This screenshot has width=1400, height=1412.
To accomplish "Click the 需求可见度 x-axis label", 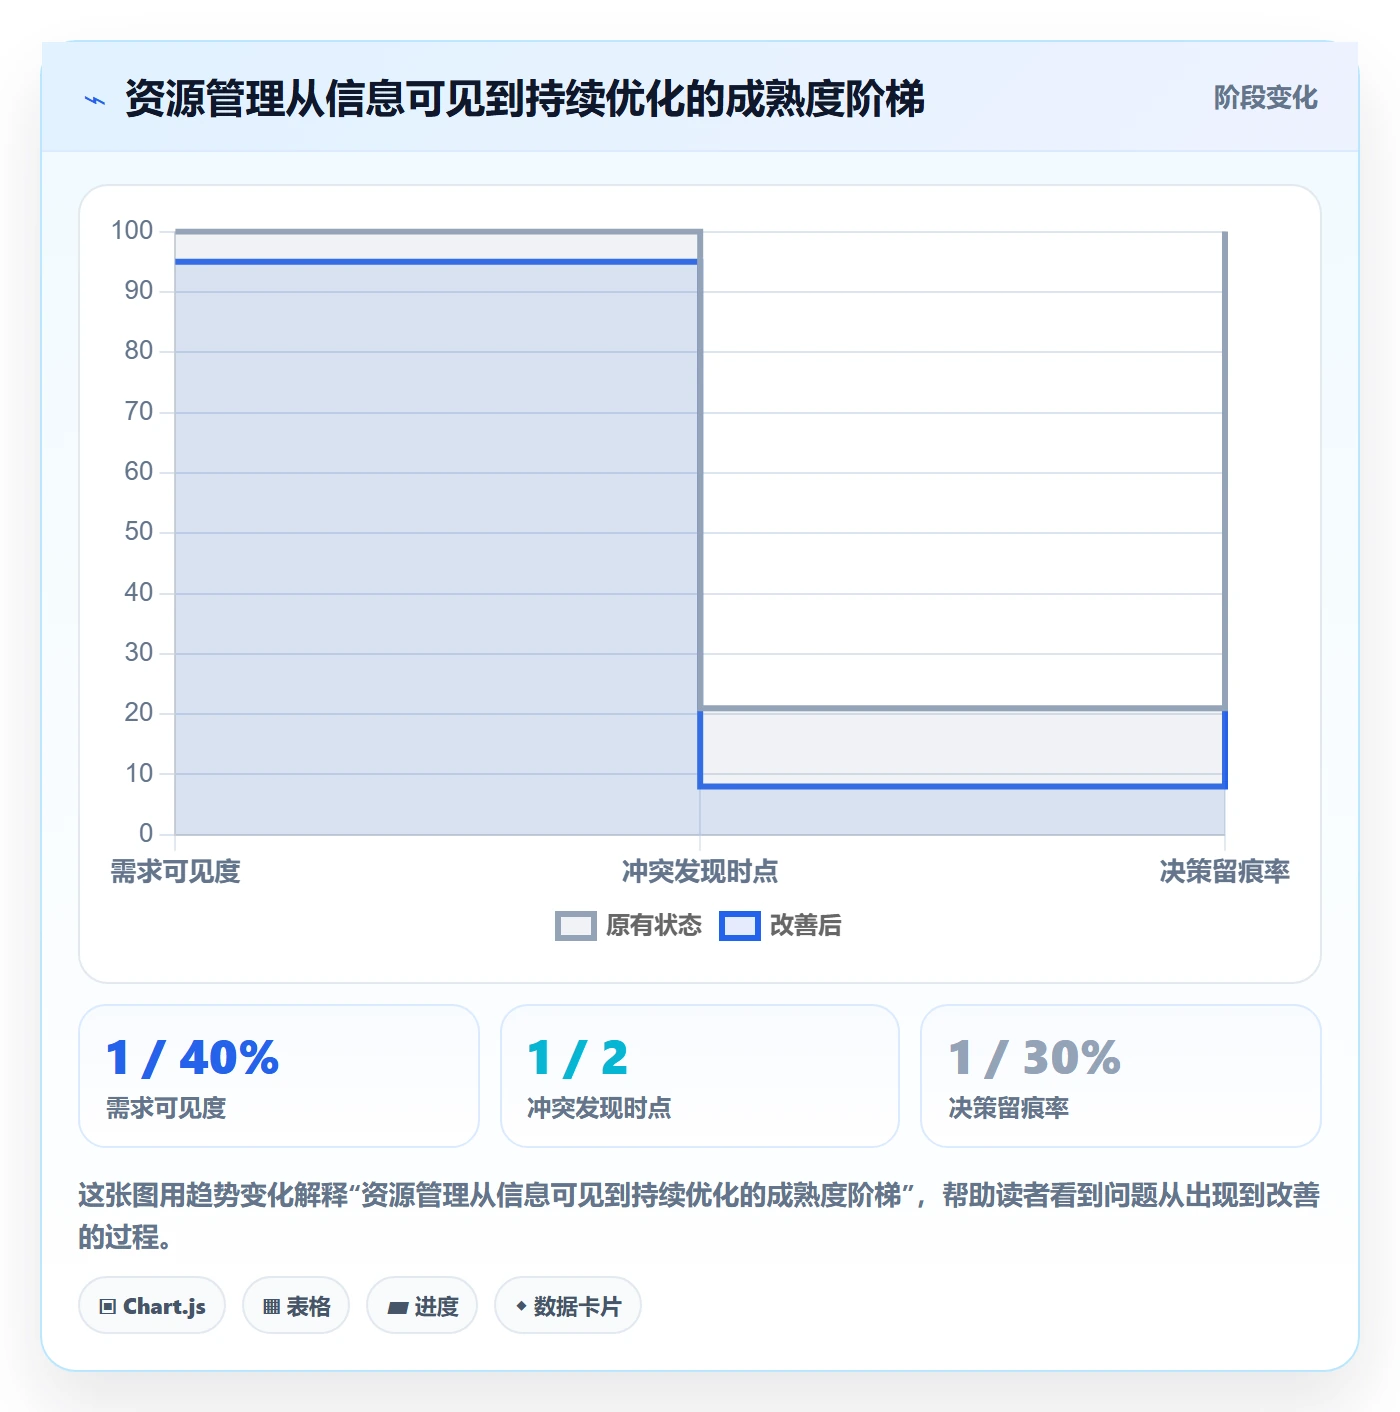I will pos(175,872).
